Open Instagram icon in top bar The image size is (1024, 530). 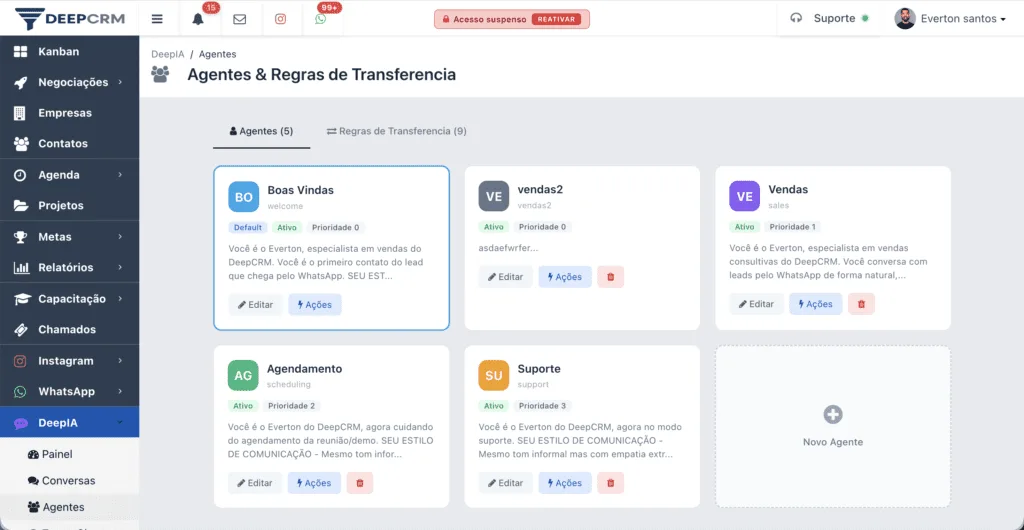click(280, 19)
